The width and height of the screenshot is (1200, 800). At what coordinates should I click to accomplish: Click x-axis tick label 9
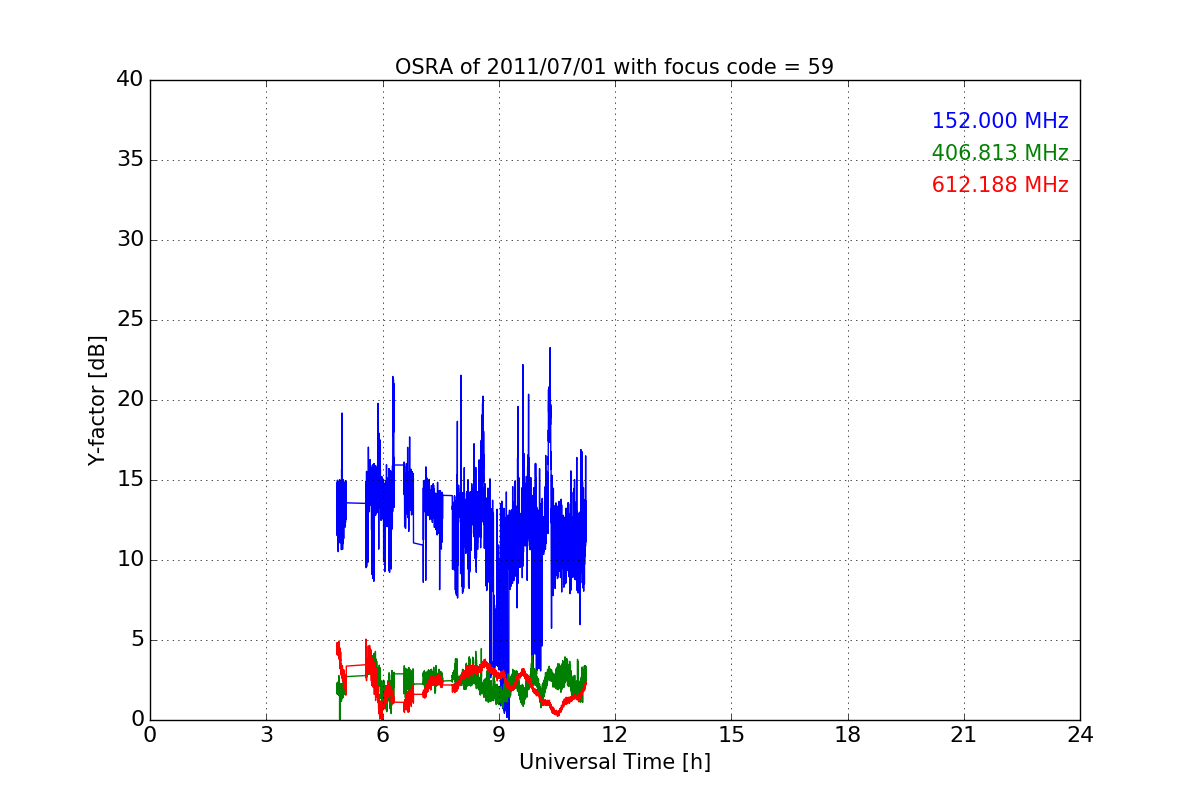click(499, 734)
